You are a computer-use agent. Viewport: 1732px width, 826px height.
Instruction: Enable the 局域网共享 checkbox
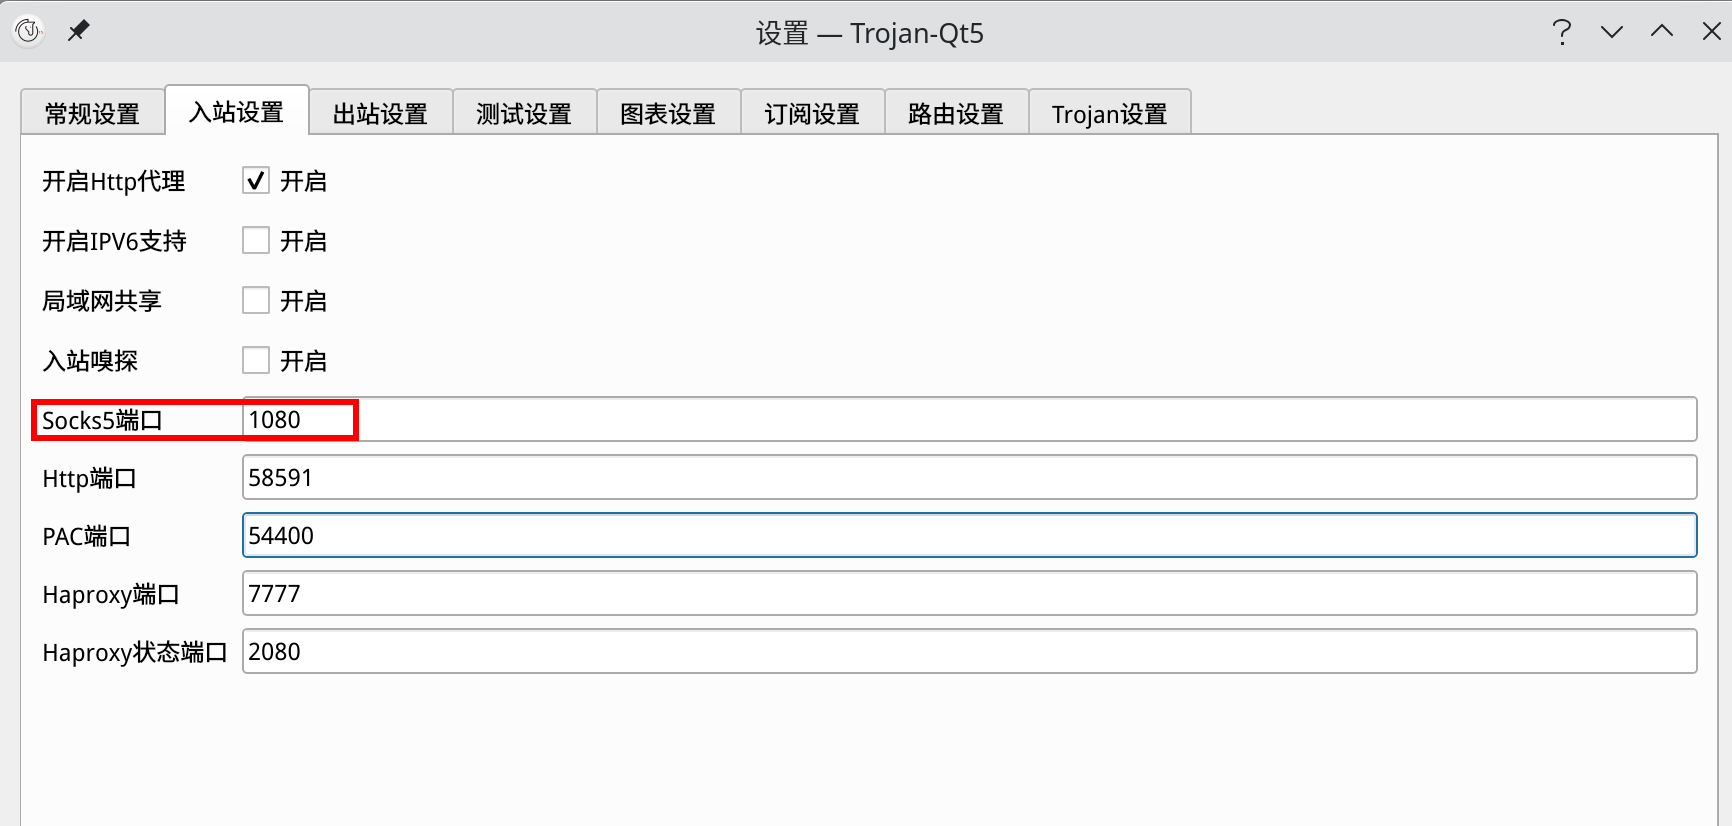point(256,301)
